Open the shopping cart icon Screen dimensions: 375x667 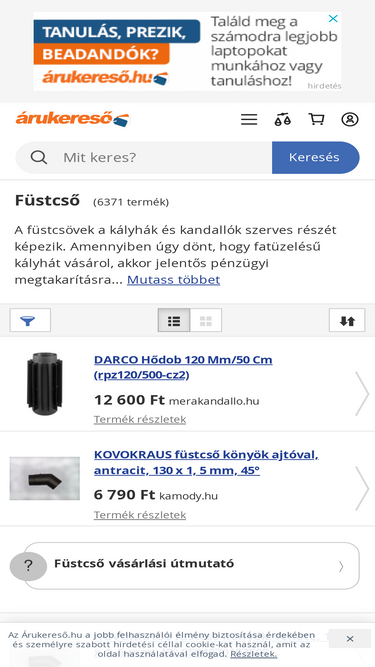(x=316, y=120)
